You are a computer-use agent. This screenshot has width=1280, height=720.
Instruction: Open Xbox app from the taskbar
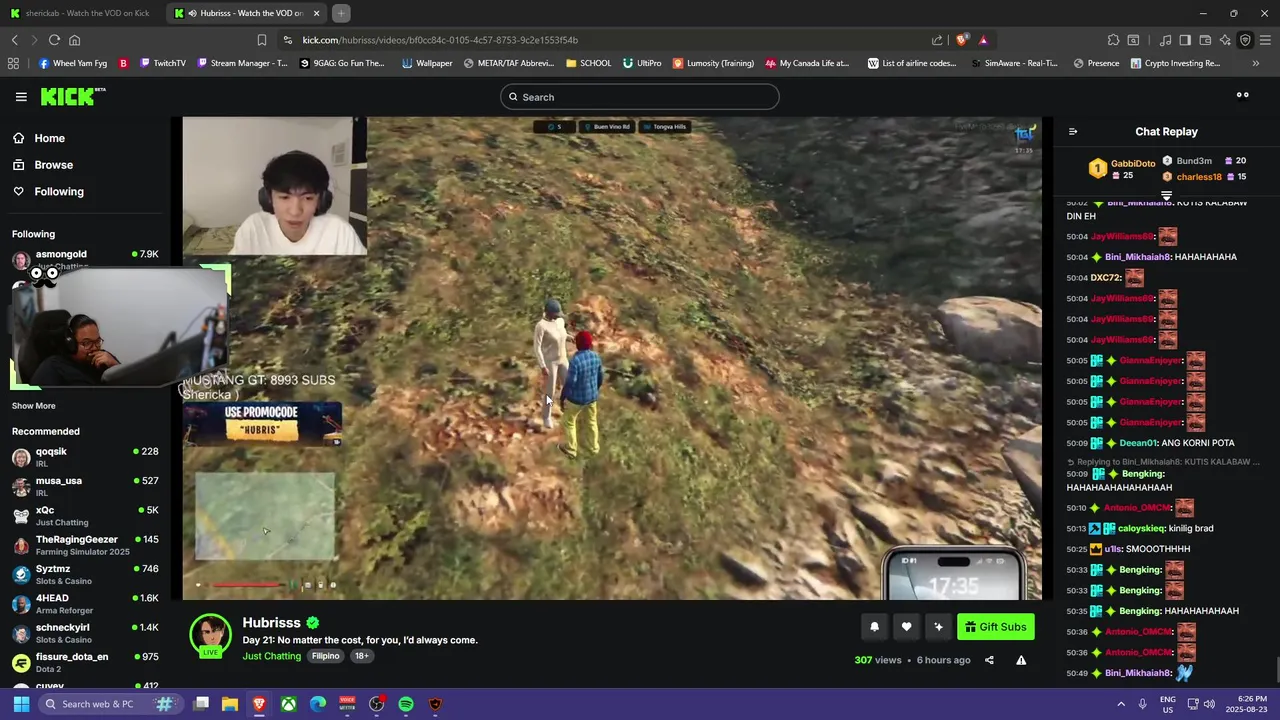click(288, 704)
